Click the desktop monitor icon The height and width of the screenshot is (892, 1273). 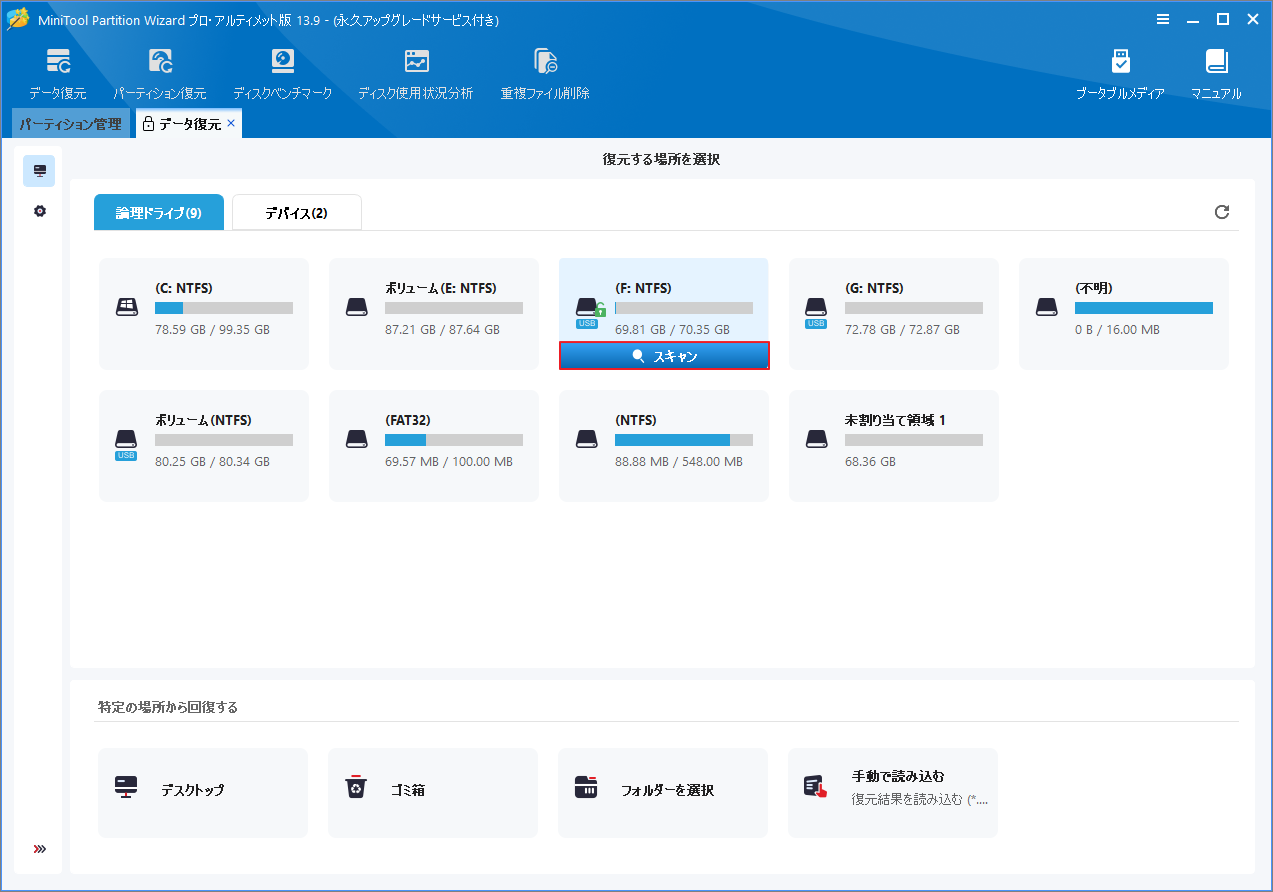[126, 788]
